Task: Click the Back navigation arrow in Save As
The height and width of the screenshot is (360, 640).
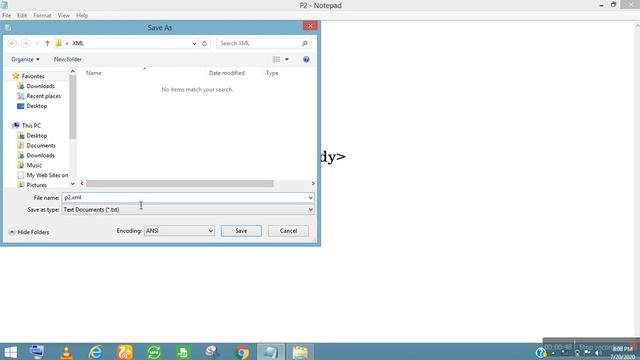Action: [12, 43]
